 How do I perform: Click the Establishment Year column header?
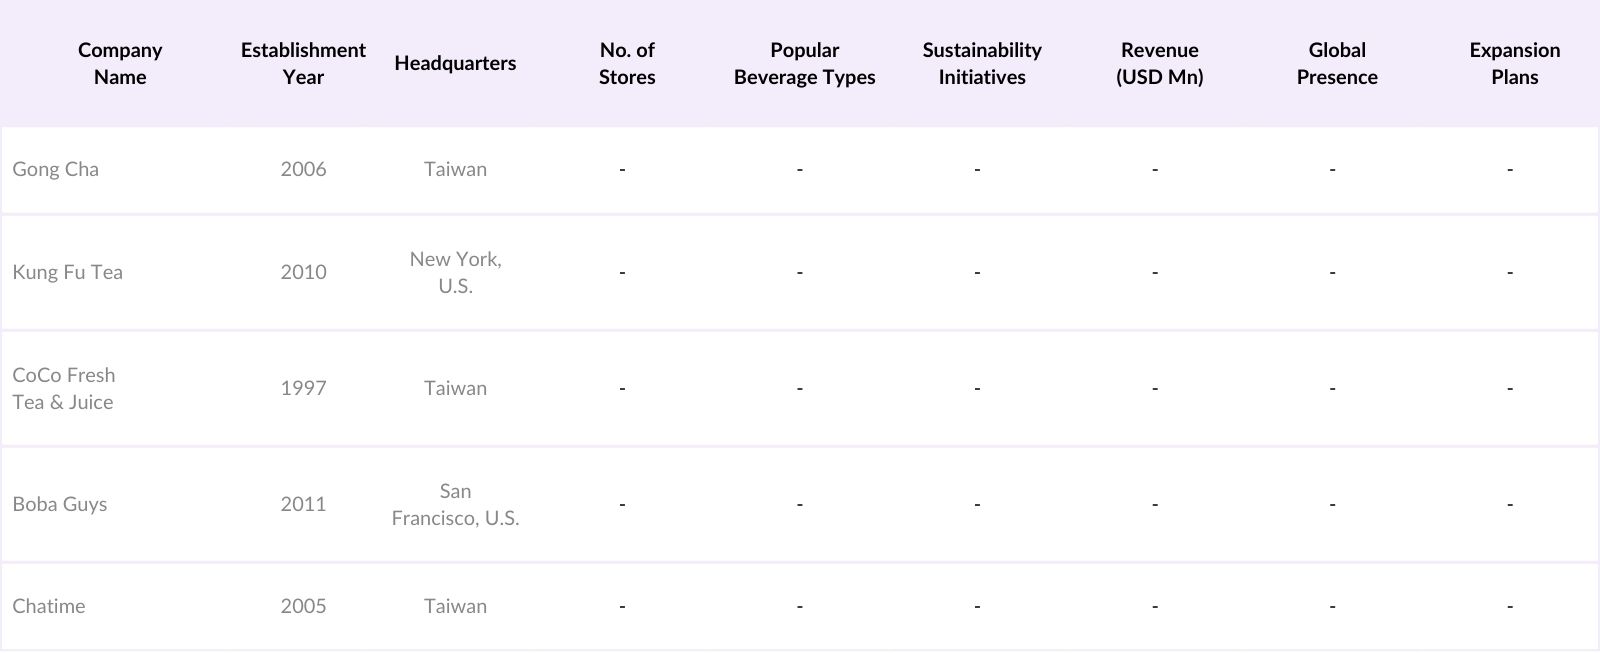303,63
